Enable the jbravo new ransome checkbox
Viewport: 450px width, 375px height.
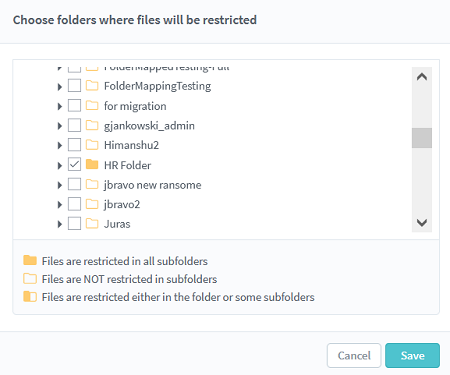pyautogui.click(x=74, y=184)
